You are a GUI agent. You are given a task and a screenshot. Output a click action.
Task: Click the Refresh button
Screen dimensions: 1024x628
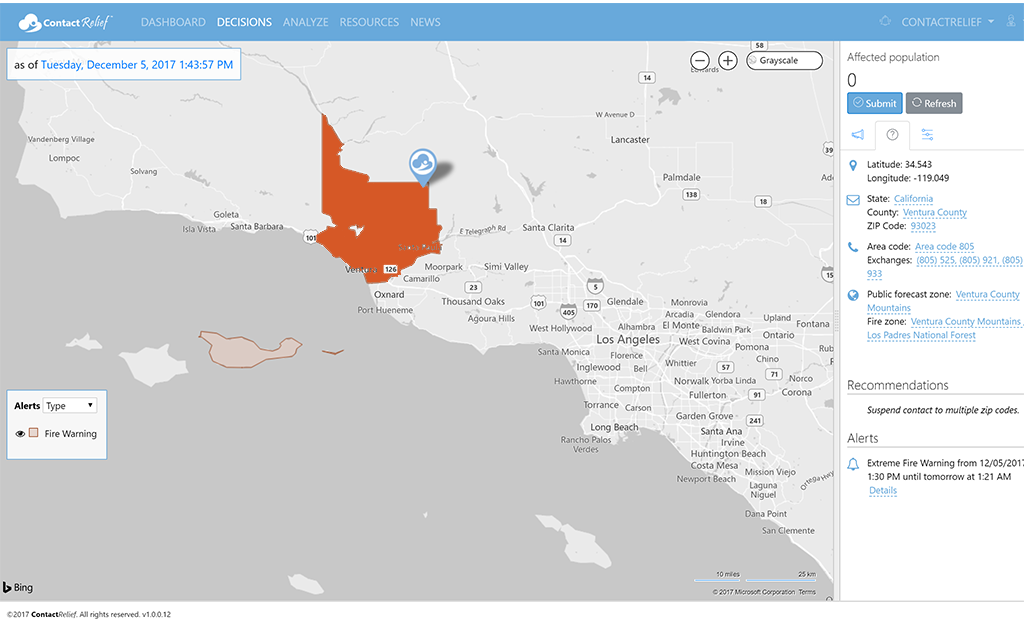pos(934,103)
